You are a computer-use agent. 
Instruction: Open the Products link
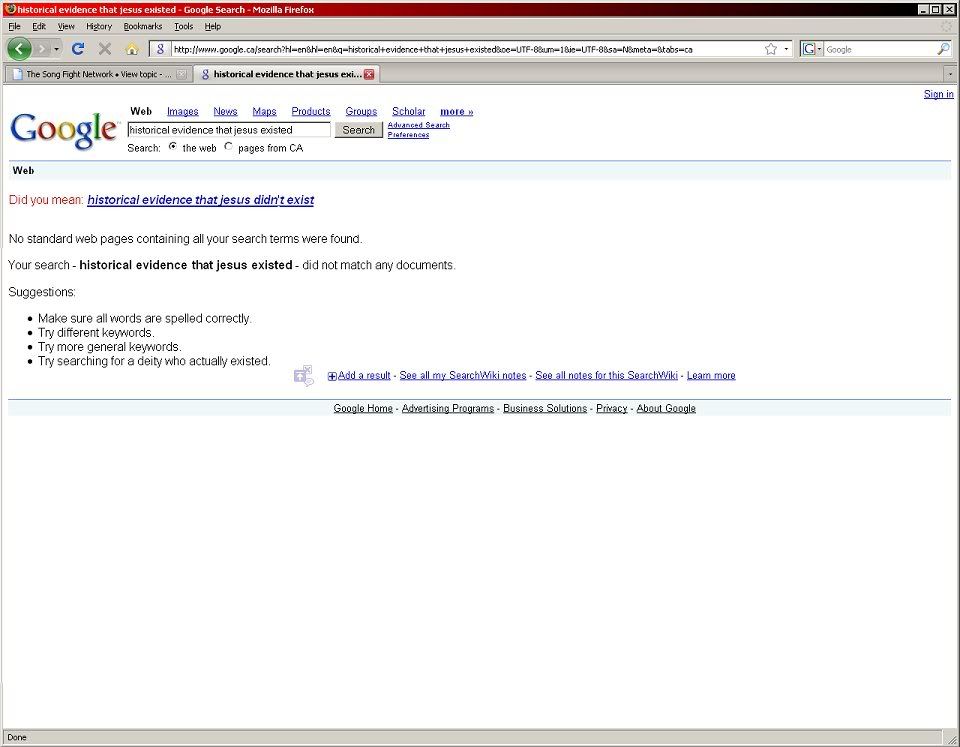pos(310,111)
